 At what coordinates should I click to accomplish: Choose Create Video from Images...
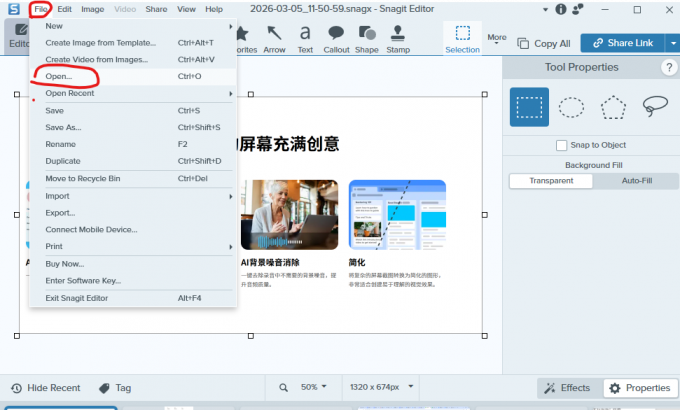(133, 60)
